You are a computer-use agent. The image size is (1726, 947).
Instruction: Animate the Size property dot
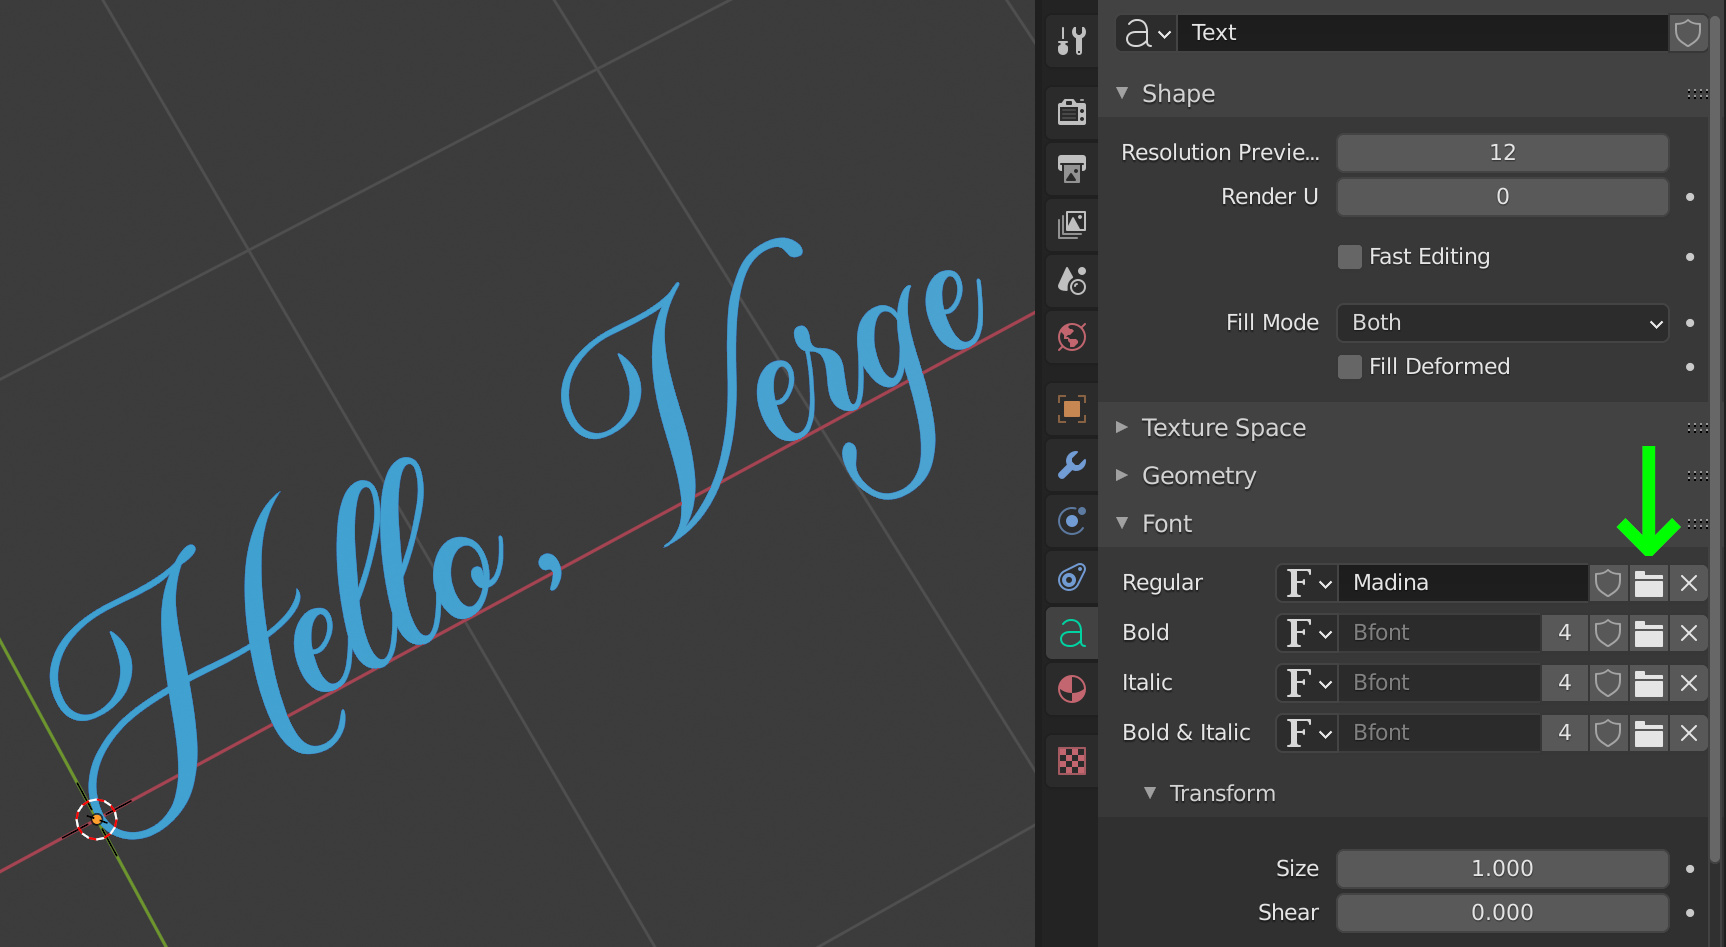(1690, 869)
